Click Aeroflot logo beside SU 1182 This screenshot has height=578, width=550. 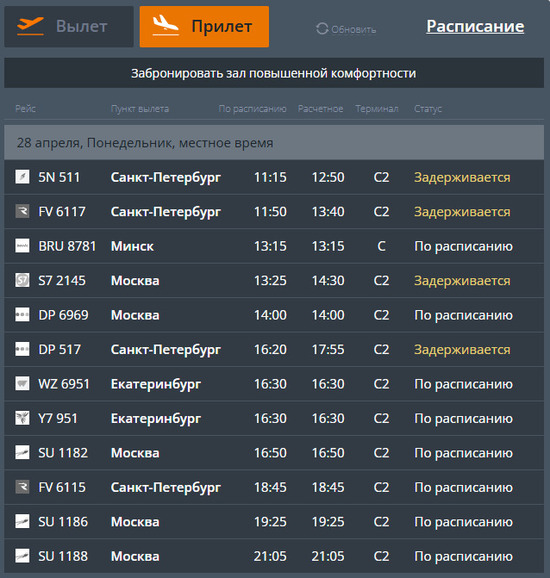[22, 453]
